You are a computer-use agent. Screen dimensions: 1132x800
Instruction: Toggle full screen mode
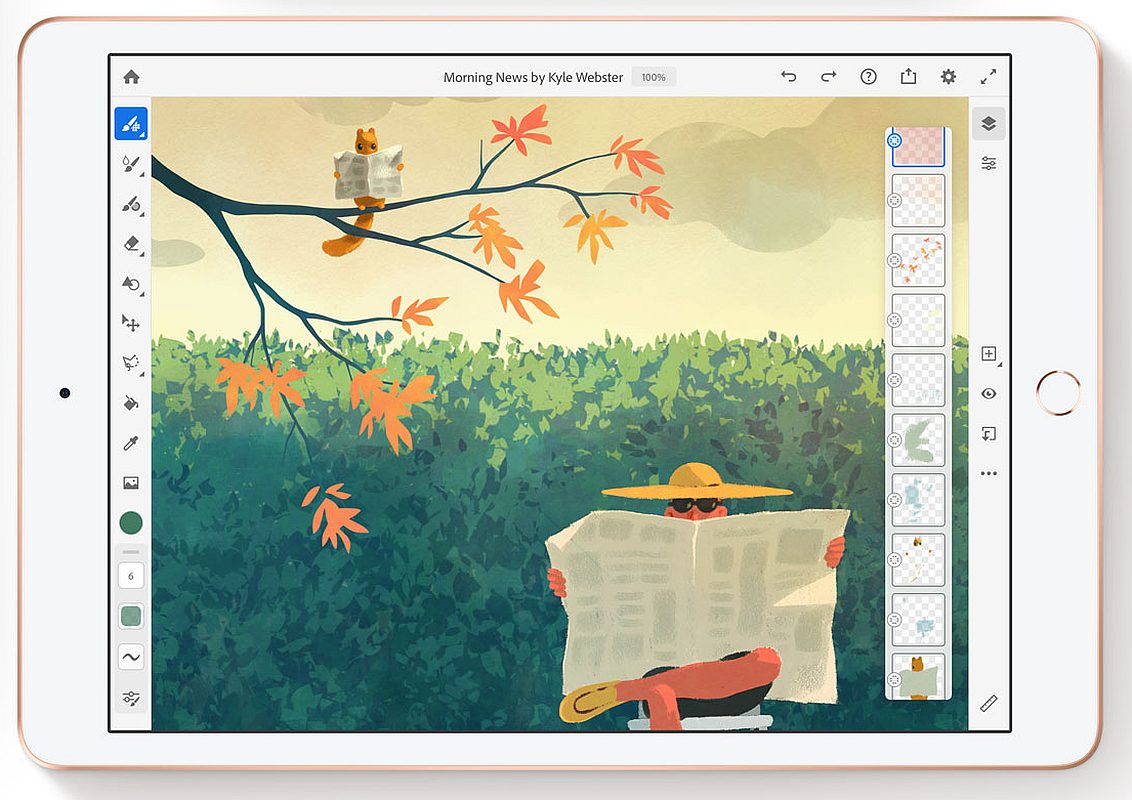coord(988,77)
